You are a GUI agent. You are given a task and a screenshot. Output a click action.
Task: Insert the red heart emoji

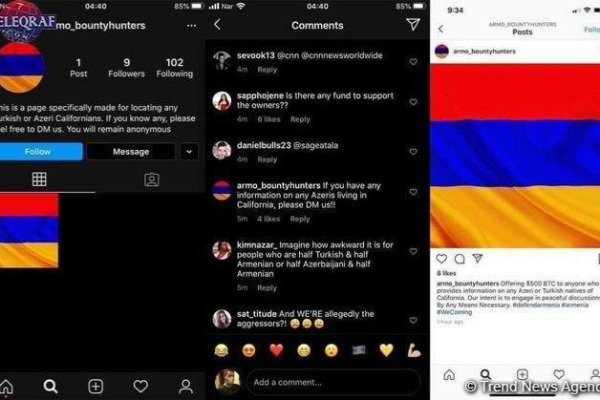tap(276, 350)
